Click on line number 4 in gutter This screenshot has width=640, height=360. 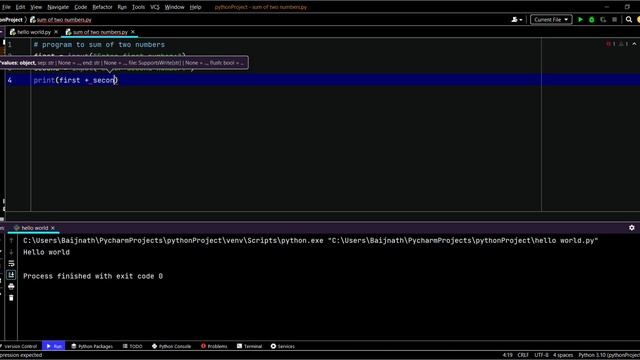[9, 80]
